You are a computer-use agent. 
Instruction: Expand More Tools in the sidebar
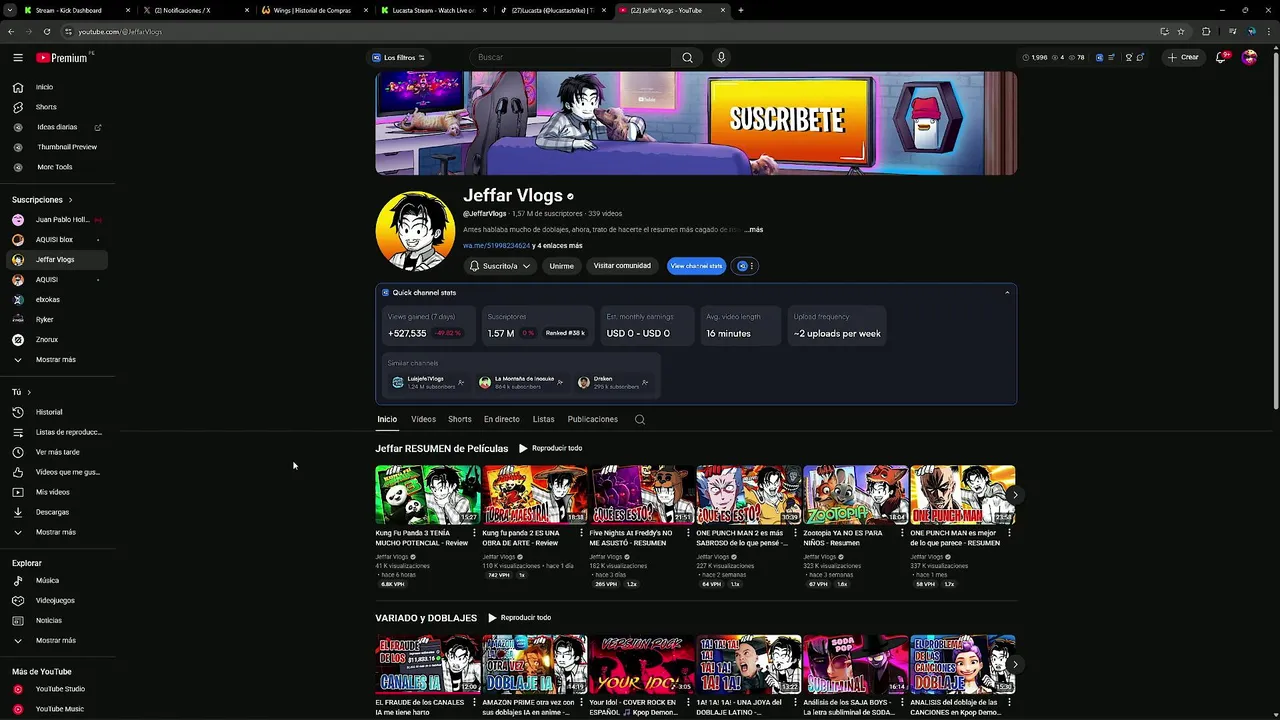[57, 167]
